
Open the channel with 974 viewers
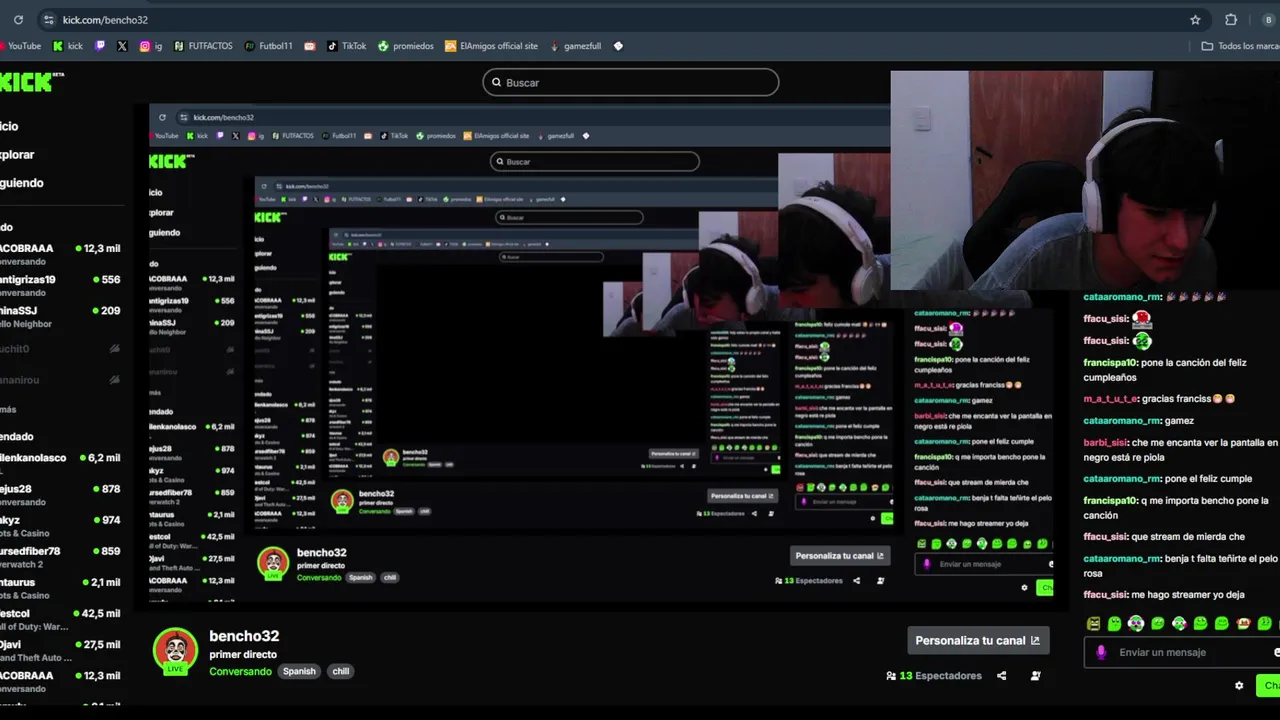coord(60,526)
